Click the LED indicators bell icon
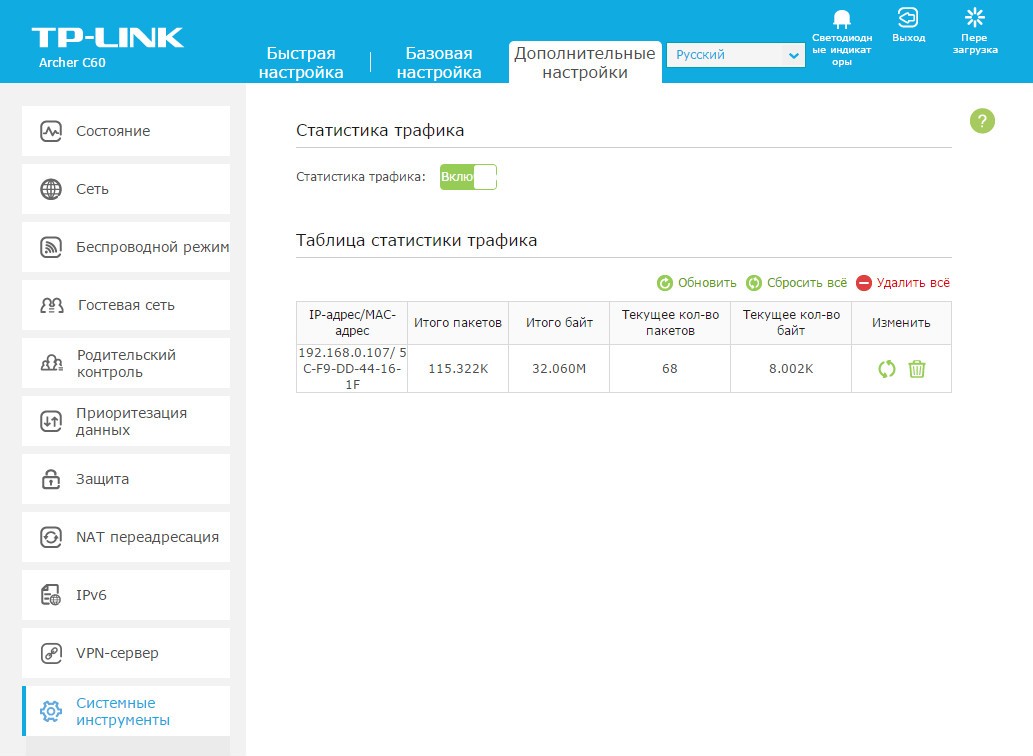 point(841,20)
